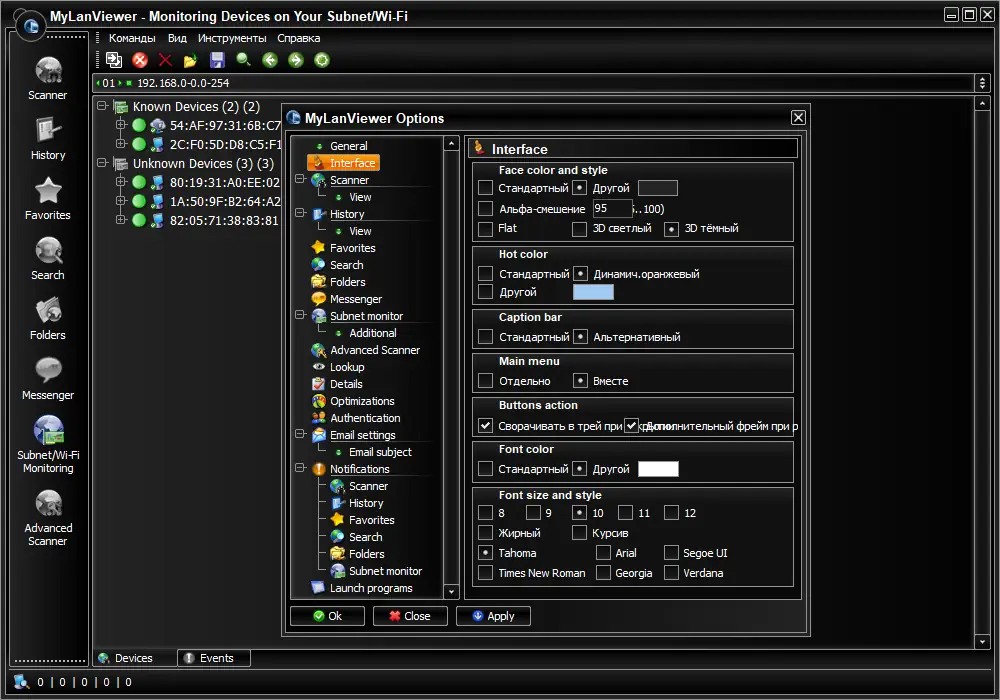Image resolution: width=1000 pixels, height=700 pixels.
Task: Collapse the Known Devices group
Action: point(102,106)
